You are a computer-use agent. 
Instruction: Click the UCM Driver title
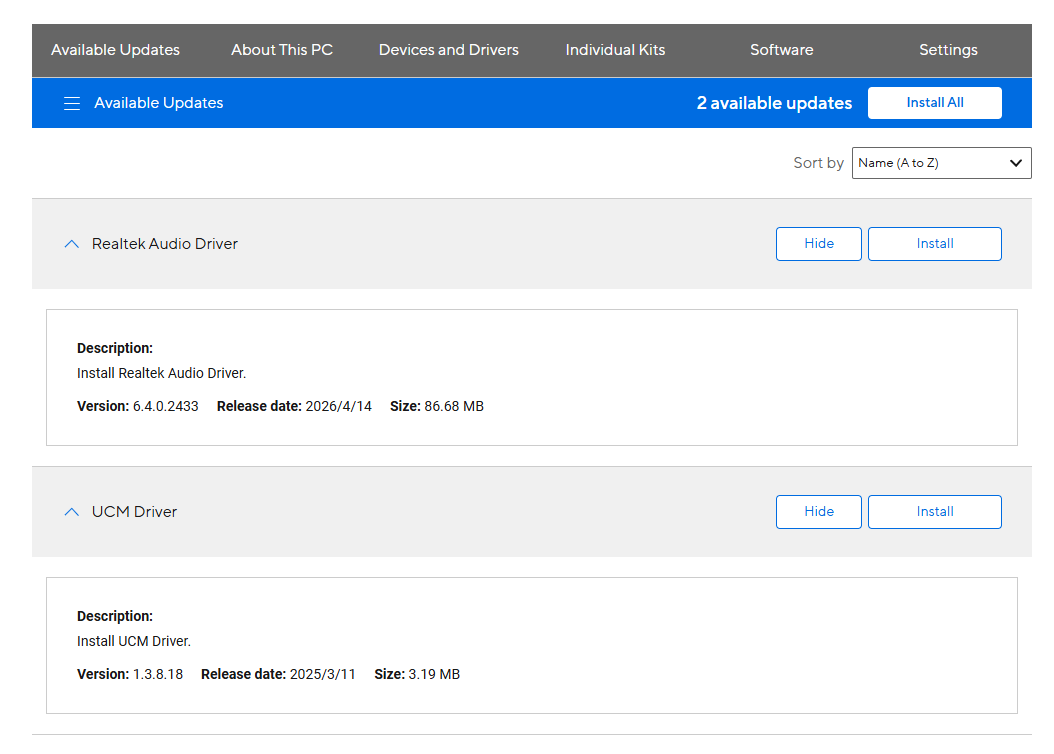coord(134,512)
